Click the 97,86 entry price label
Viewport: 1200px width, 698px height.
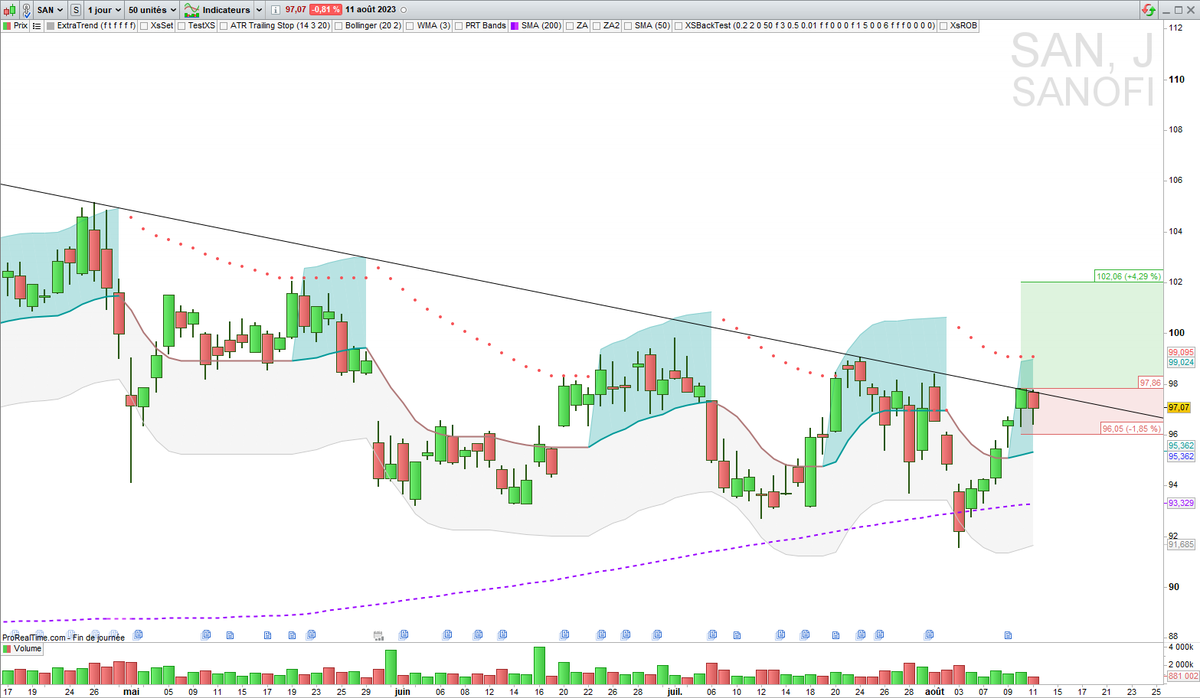pyautogui.click(x=1149, y=383)
